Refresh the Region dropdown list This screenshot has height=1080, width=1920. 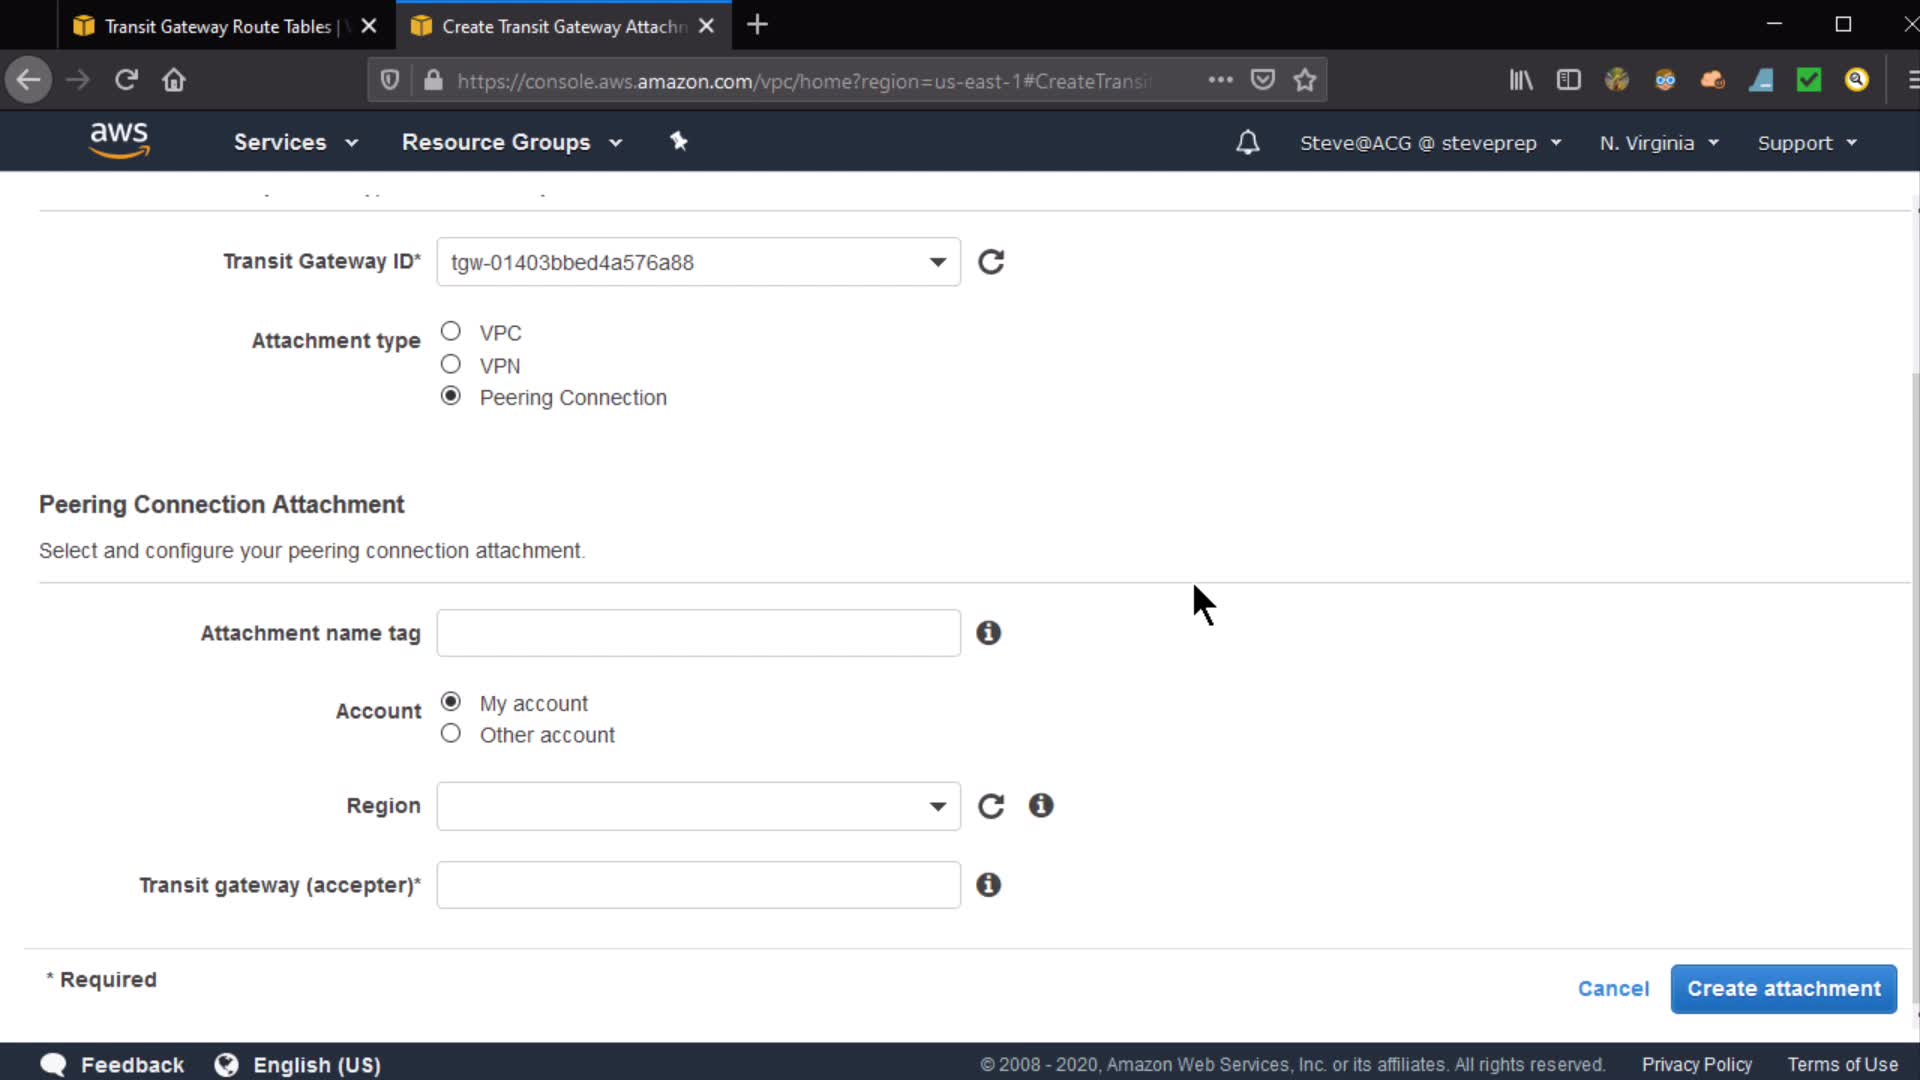[x=990, y=806]
